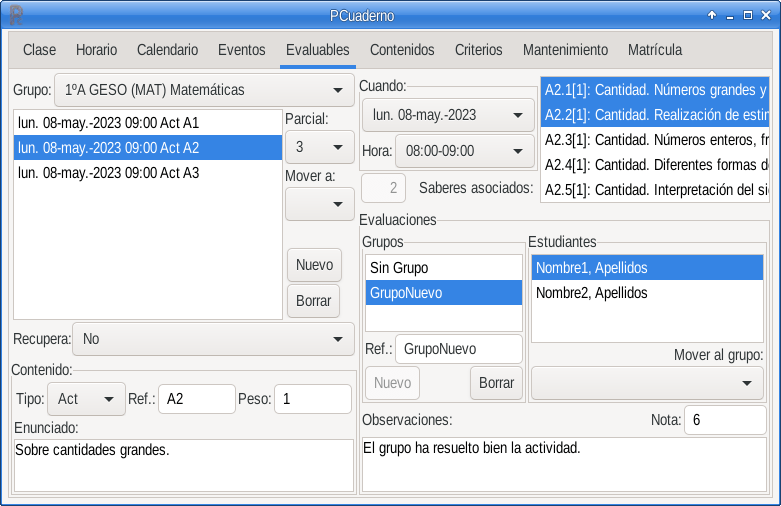Switch to the Contenidos tab
Image resolution: width=781 pixels, height=506 pixels.
(x=402, y=50)
